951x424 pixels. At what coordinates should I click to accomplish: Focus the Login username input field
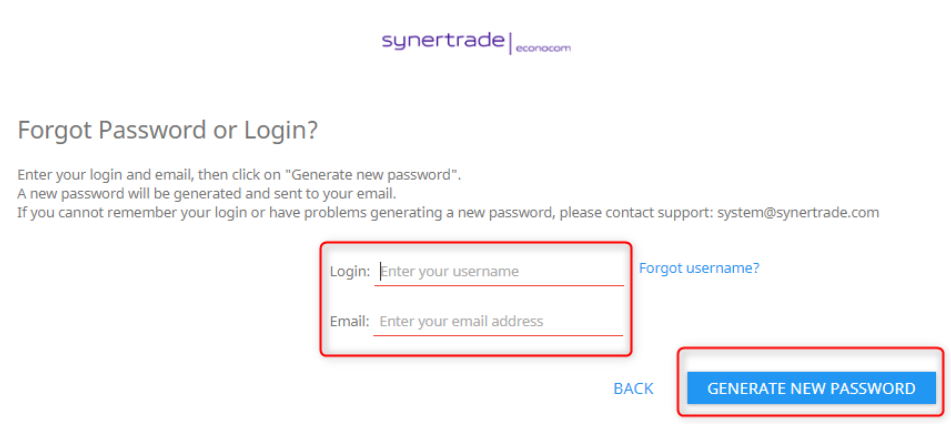click(x=499, y=271)
